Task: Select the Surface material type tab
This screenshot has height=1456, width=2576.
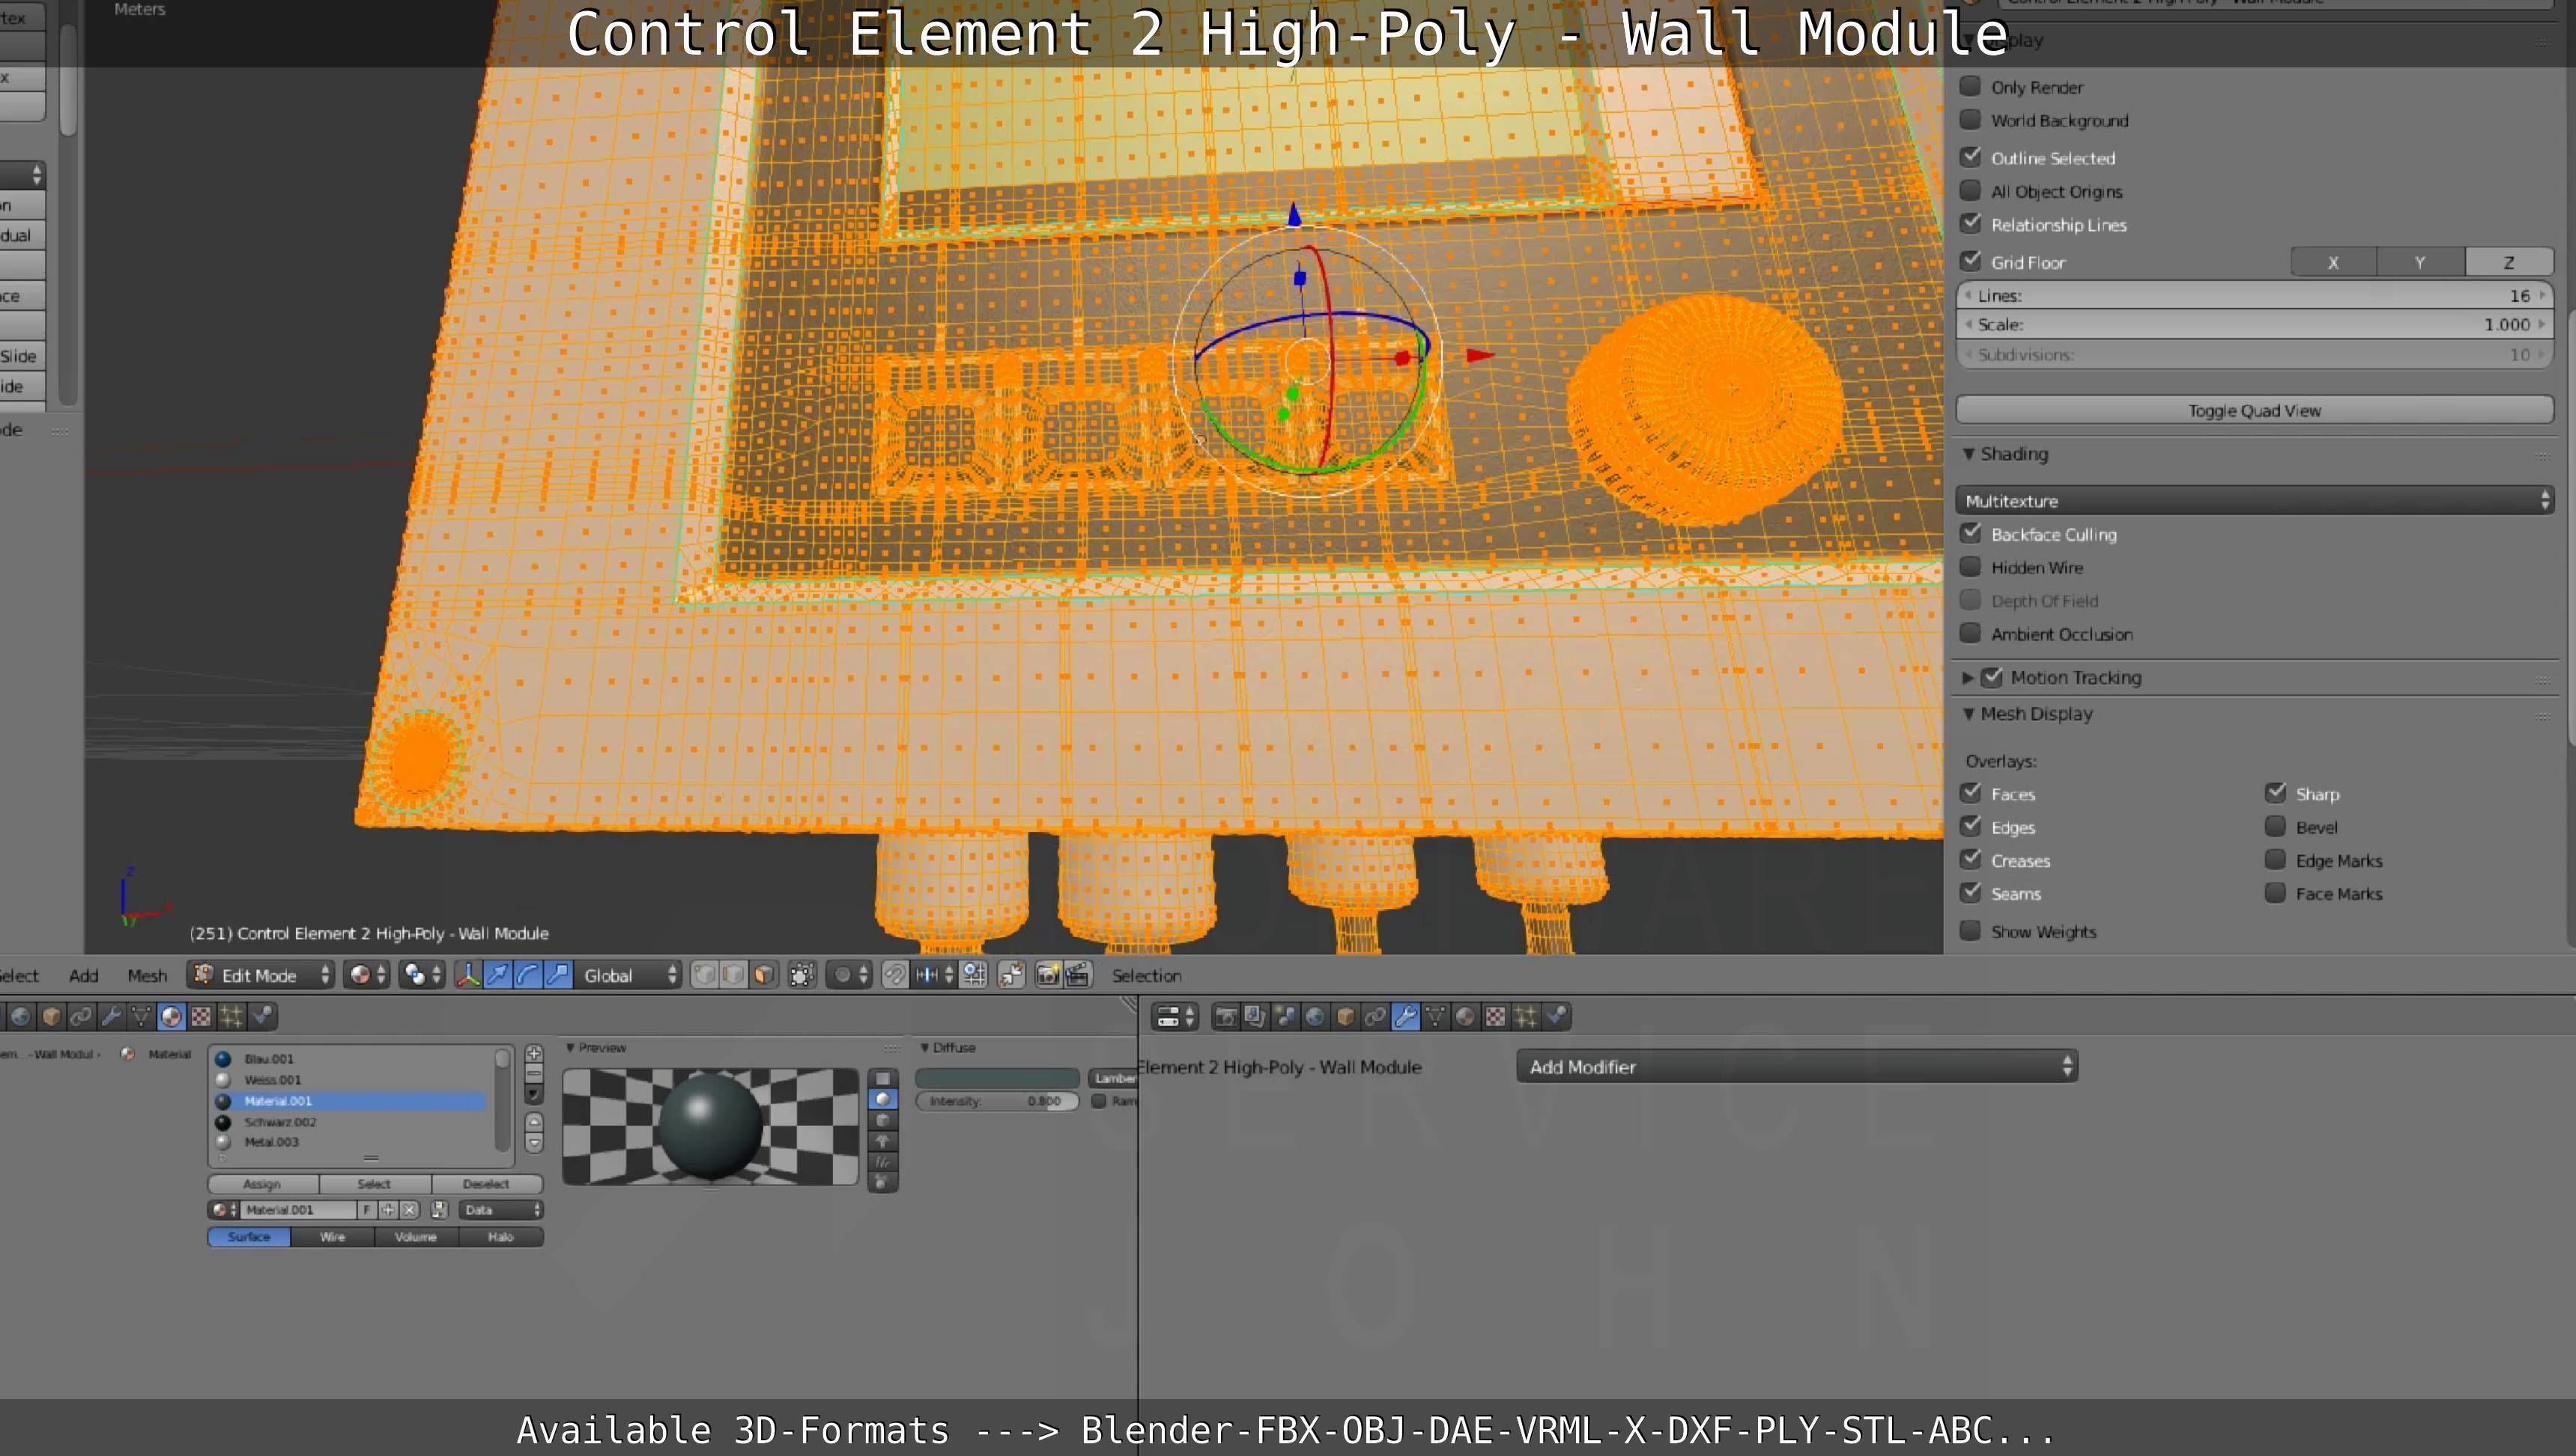Action: (x=249, y=1237)
